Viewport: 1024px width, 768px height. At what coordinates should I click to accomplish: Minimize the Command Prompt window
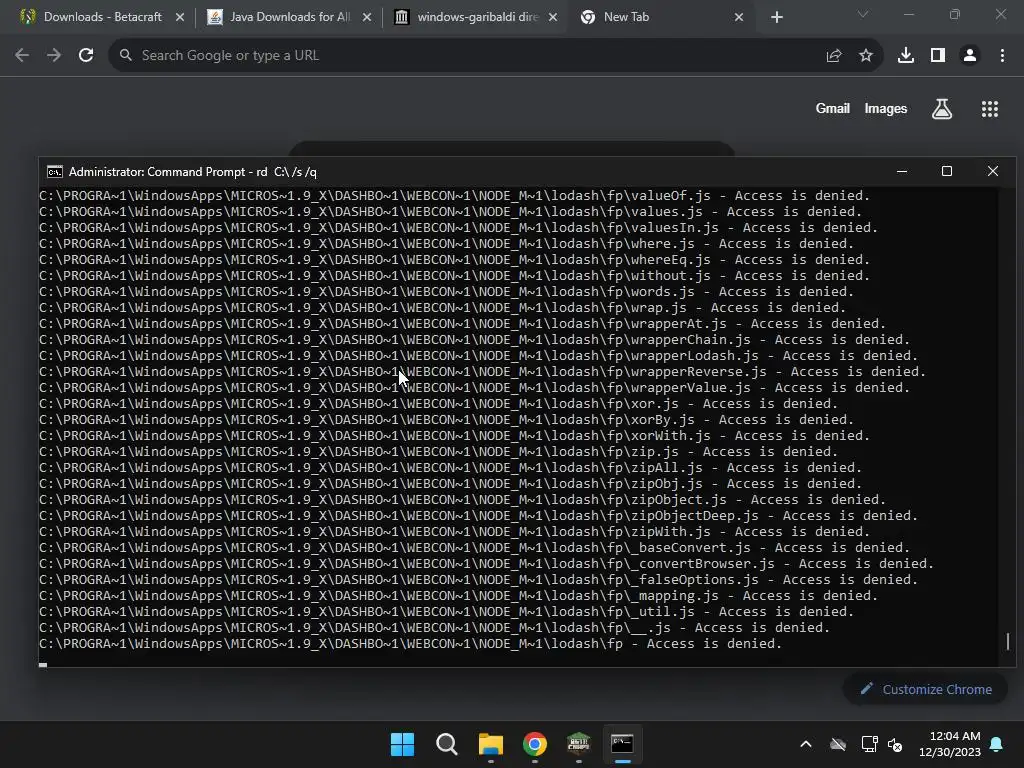[902, 172]
